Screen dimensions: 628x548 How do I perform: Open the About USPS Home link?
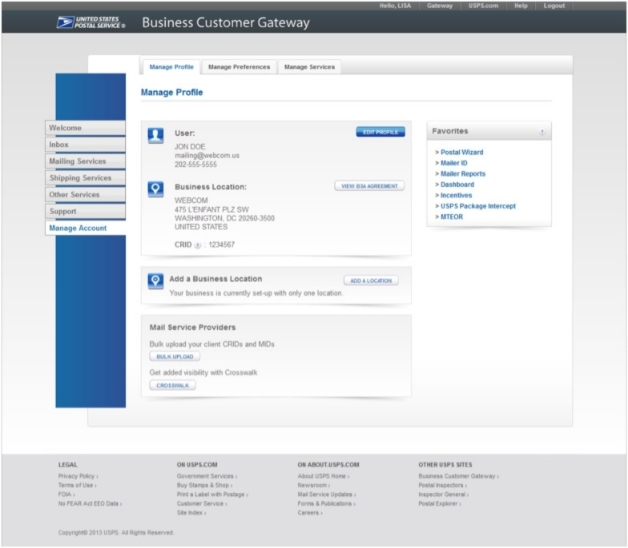click(x=323, y=476)
